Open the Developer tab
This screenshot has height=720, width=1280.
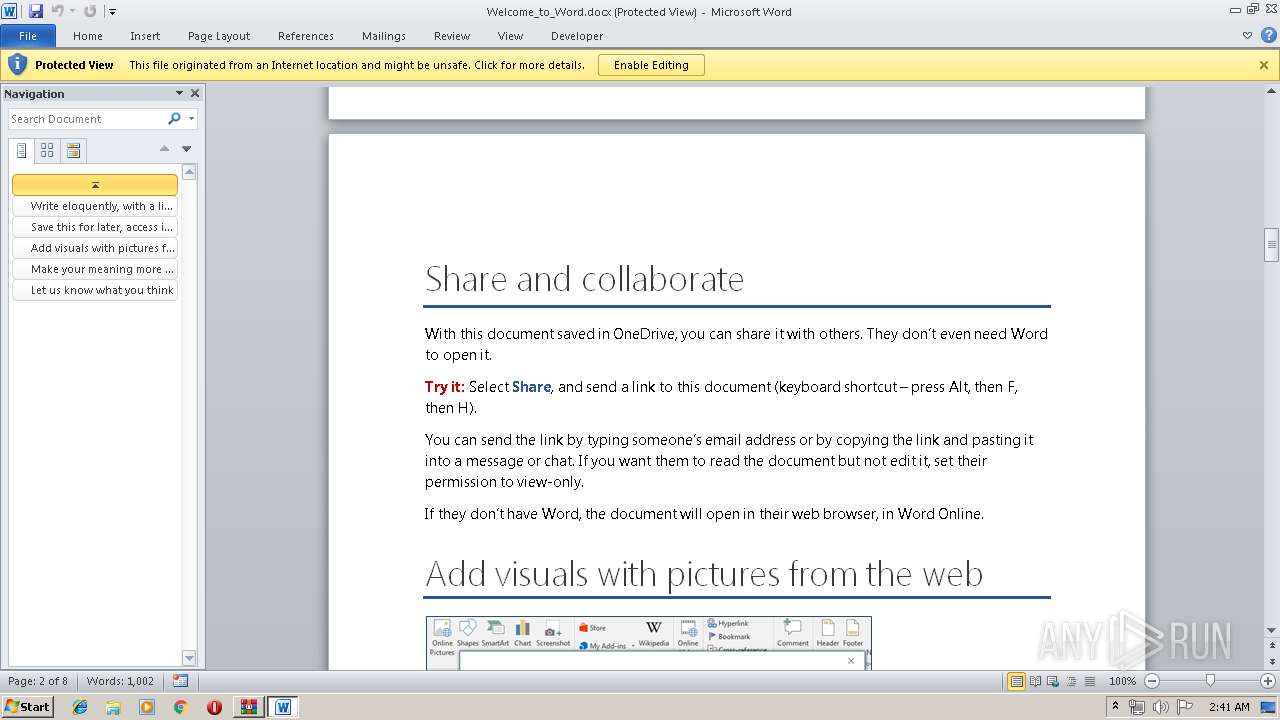point(577,36)
